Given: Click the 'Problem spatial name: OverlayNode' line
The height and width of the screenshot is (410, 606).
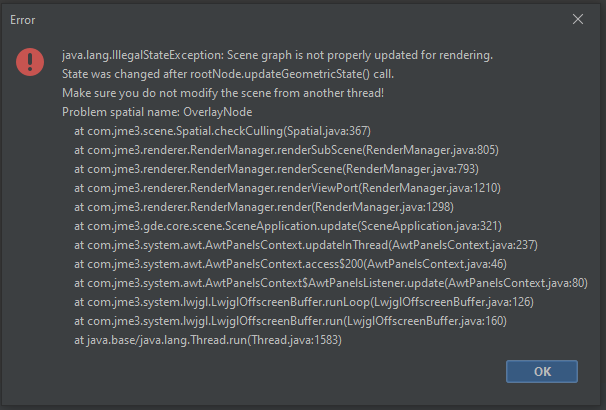Looking at the screenshot, I should coord(157,112).
